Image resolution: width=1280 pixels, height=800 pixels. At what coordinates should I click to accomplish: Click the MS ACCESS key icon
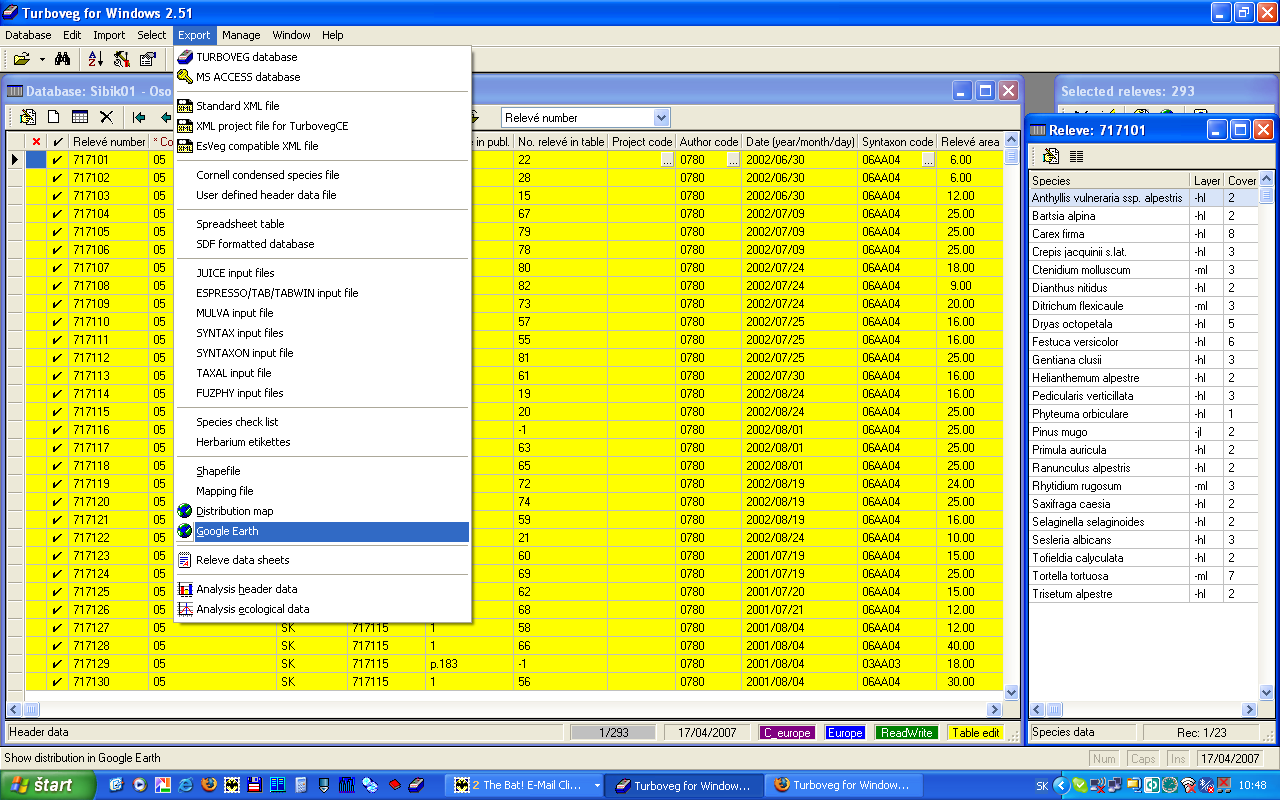point(185,77)
